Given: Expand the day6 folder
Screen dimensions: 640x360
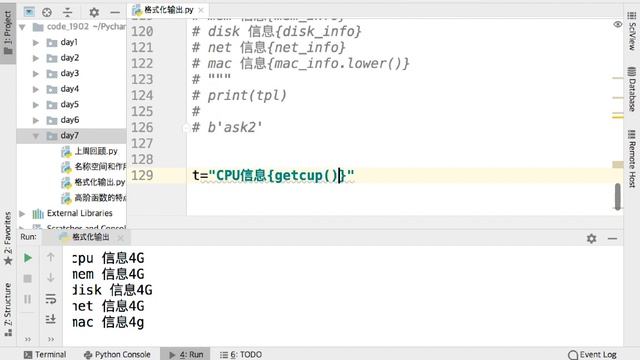Looking at the screenshot, I should 36,120.
